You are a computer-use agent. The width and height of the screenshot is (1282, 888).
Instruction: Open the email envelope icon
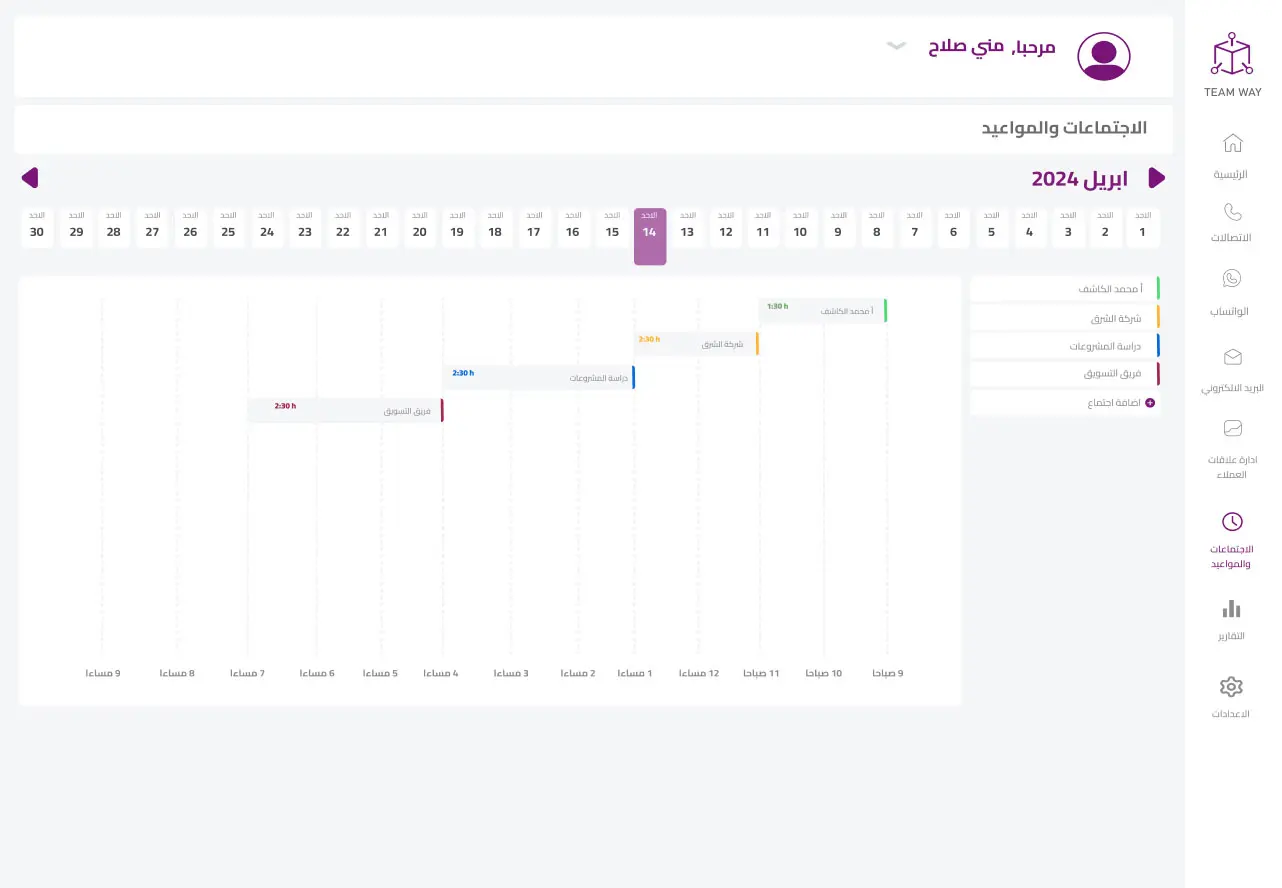pos(1232,357)
